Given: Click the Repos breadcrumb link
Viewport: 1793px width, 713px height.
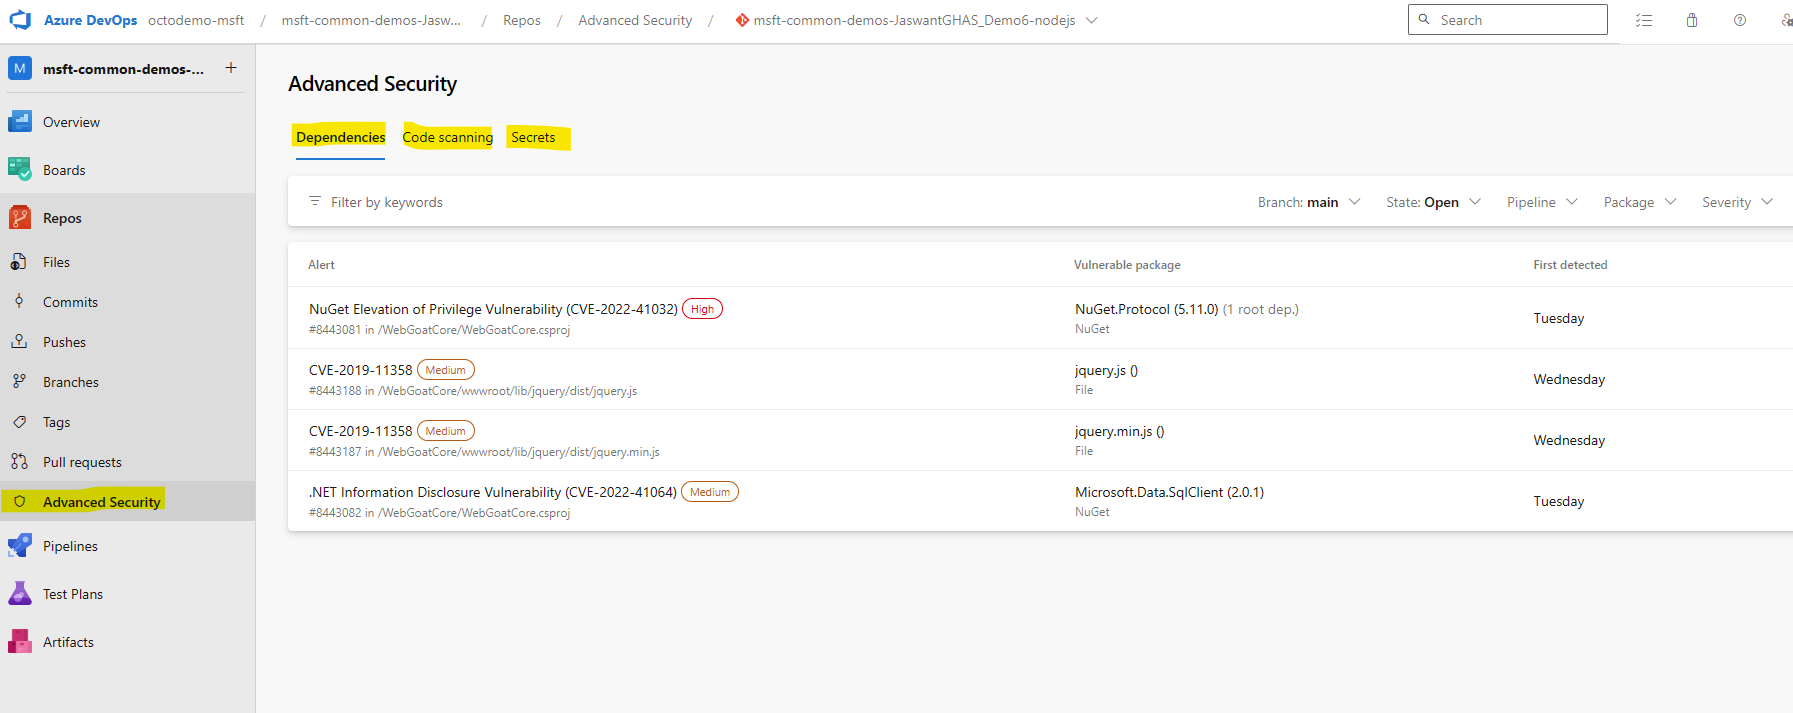Looking at the screenshot, I should click(x=522, y=20).
